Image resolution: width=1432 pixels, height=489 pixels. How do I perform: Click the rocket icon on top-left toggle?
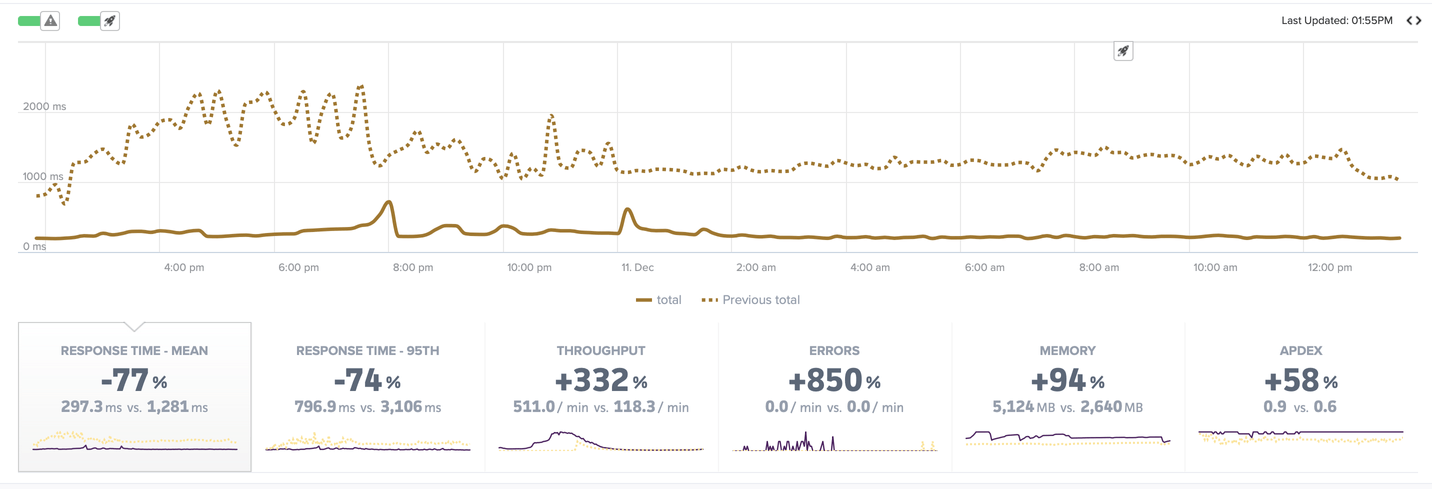coord(110,20)
